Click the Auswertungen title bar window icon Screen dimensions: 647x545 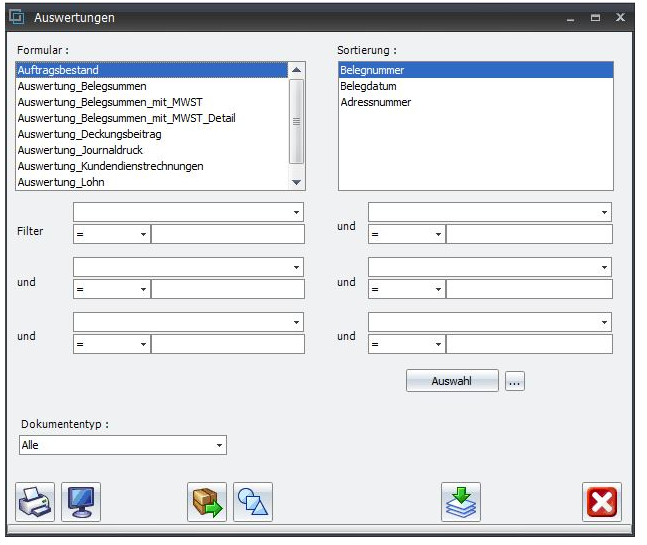point(17,17)
